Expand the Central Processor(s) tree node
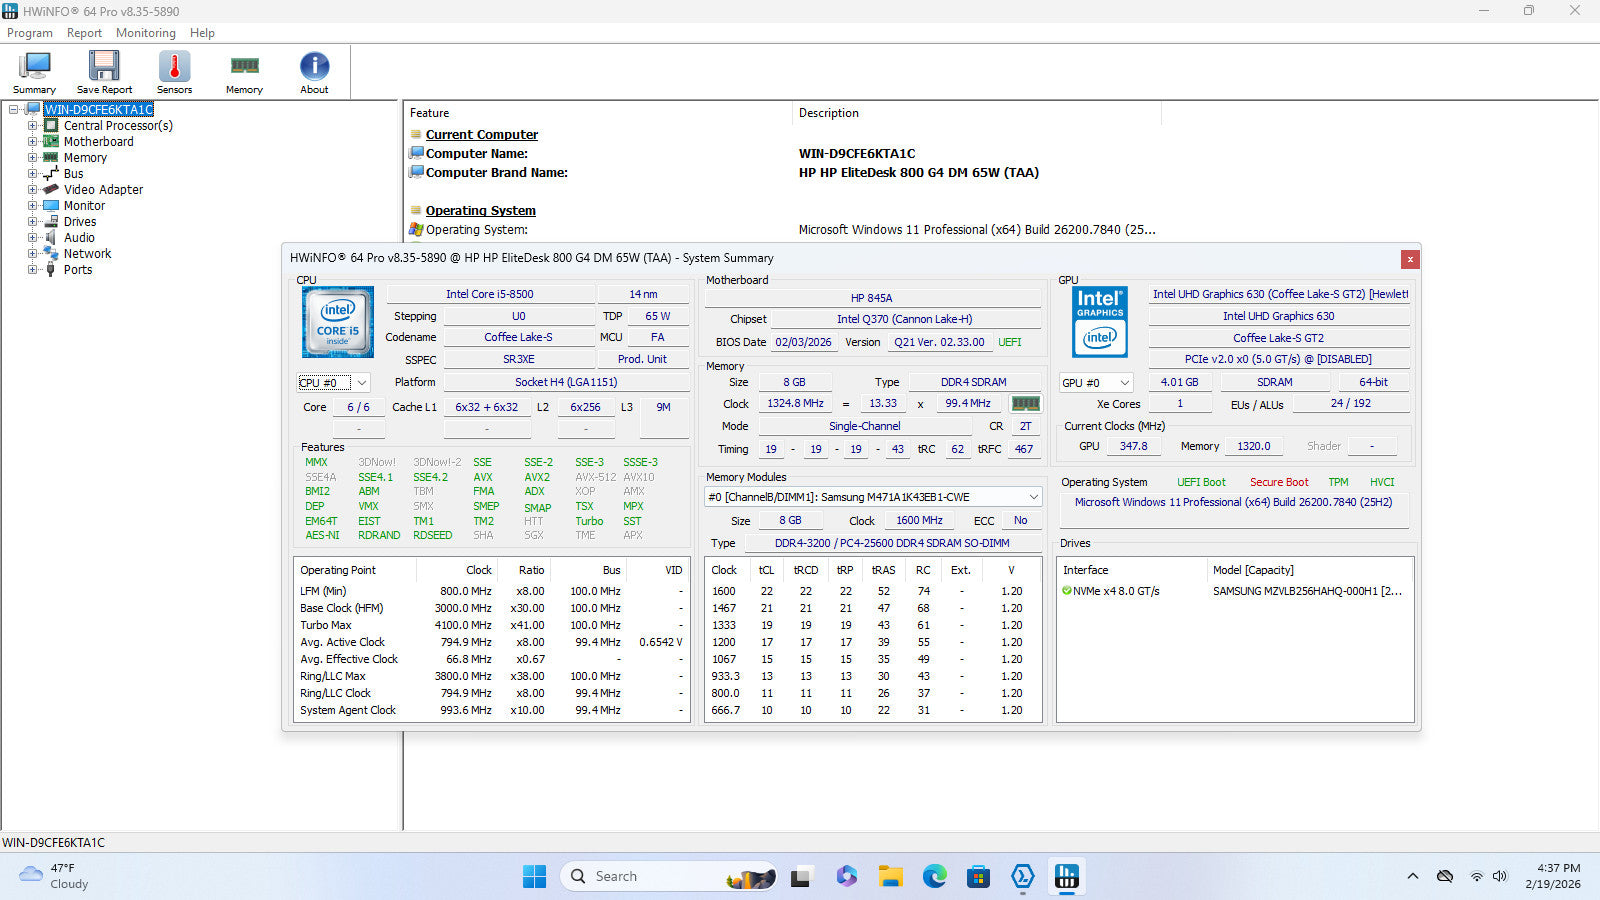Viewport: 1600px width, 900px height. 33,126
